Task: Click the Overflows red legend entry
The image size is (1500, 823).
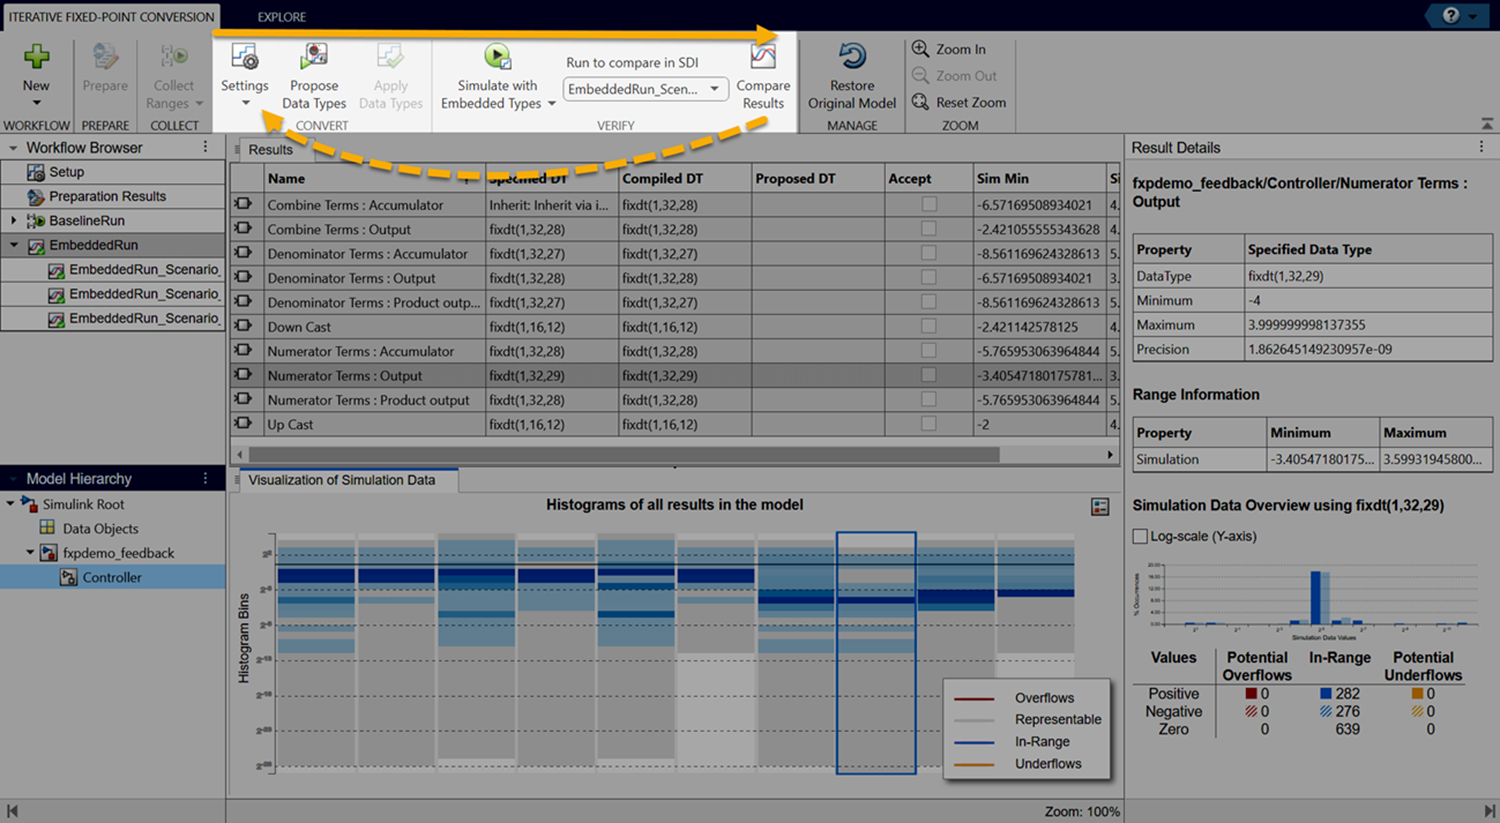Action: (x=1026, y=698)
